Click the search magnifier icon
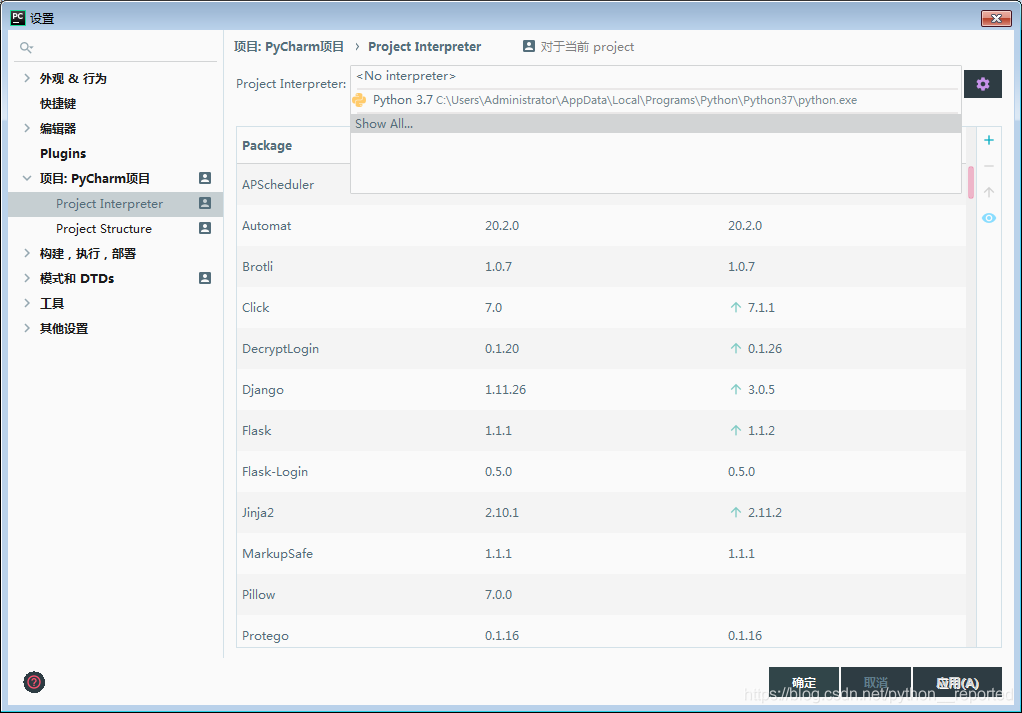Screen dimensions: 1022x713 (x=26, y=48)
